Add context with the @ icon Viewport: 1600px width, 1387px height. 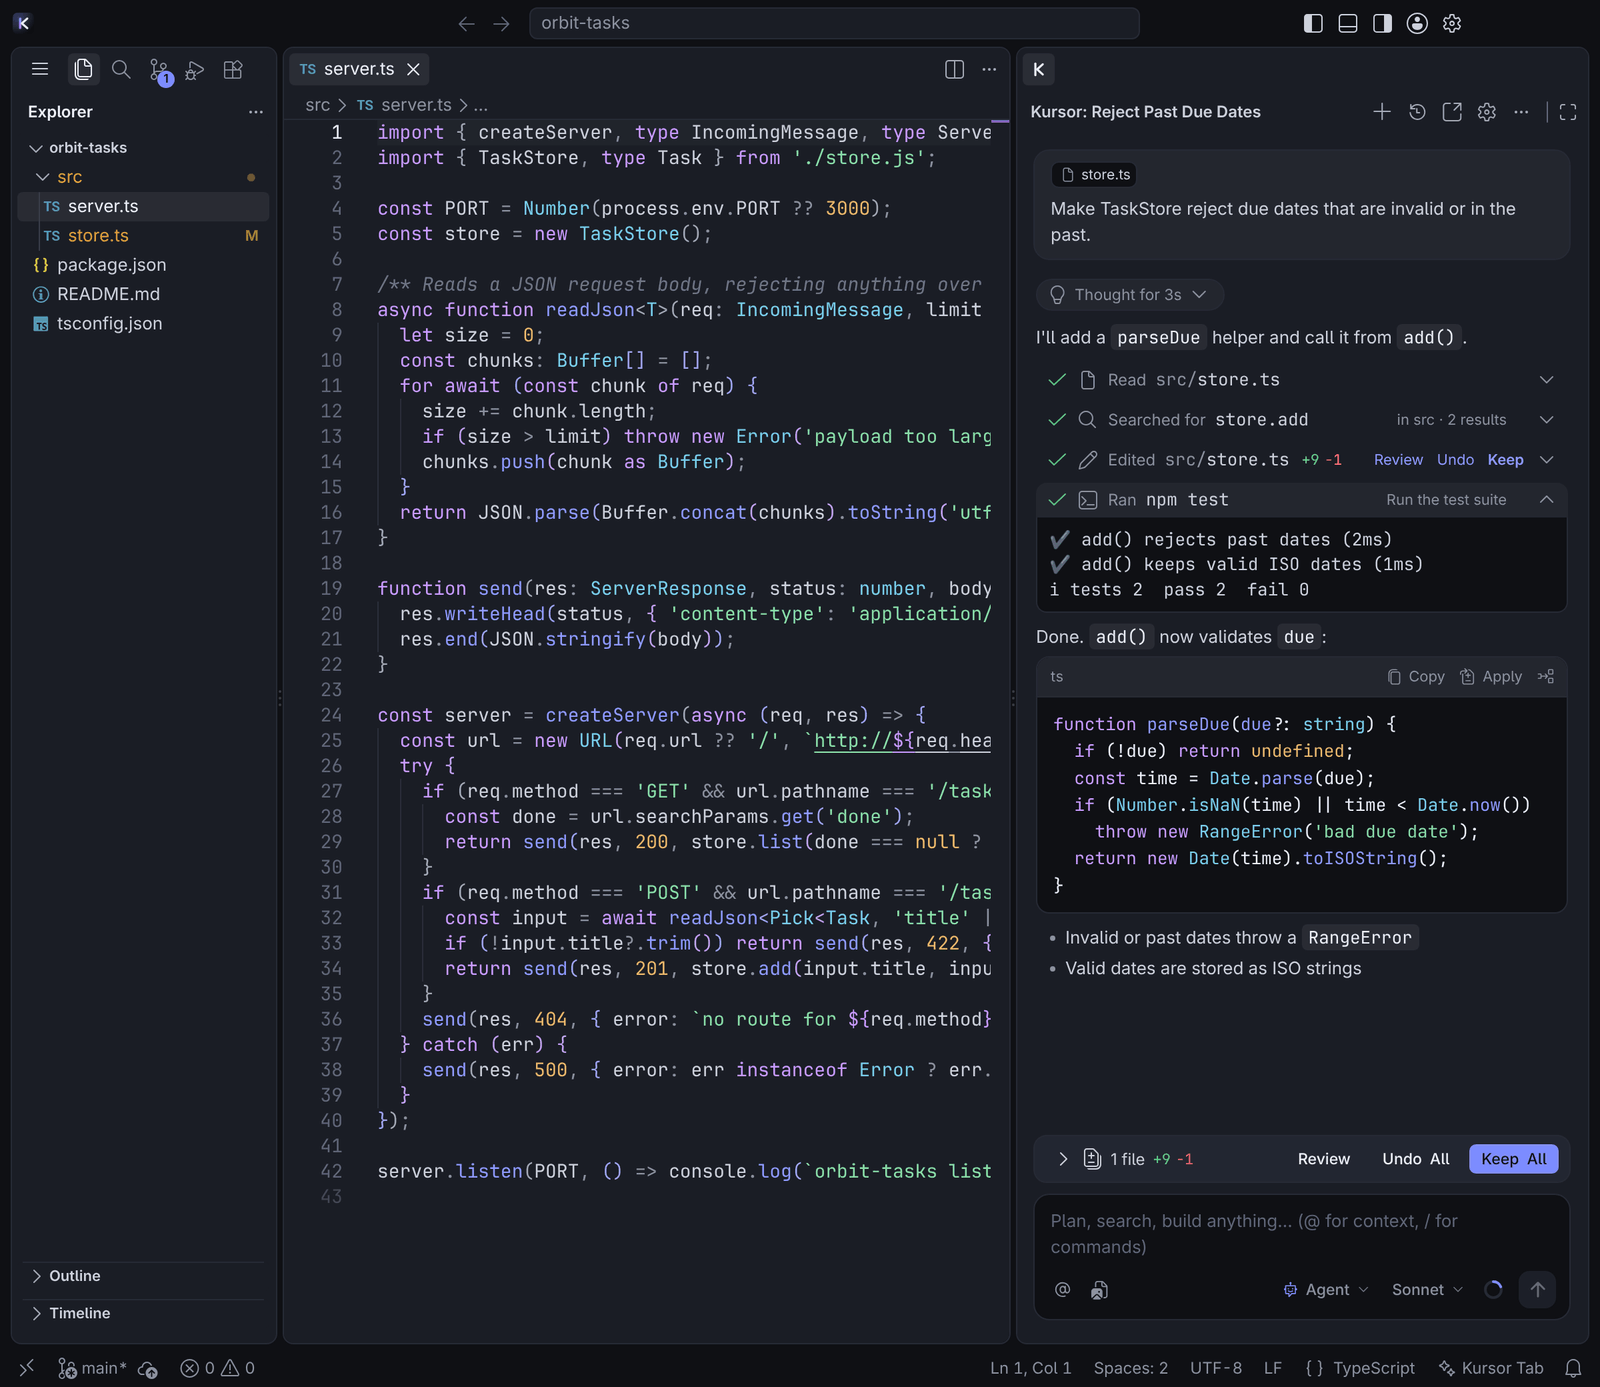(x=1062, y=1290)
